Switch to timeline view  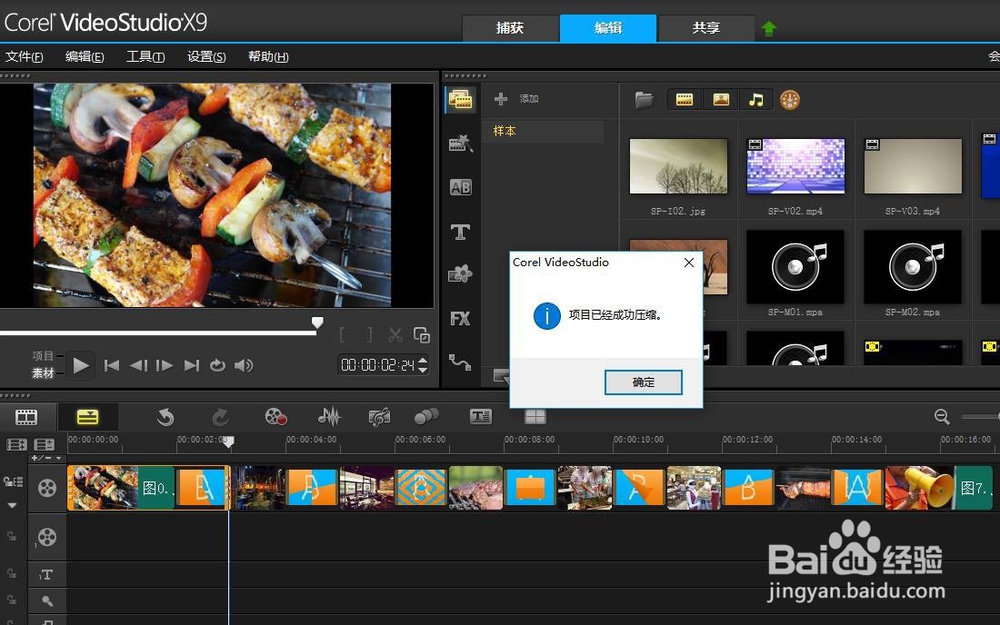(x=87, y=418)
